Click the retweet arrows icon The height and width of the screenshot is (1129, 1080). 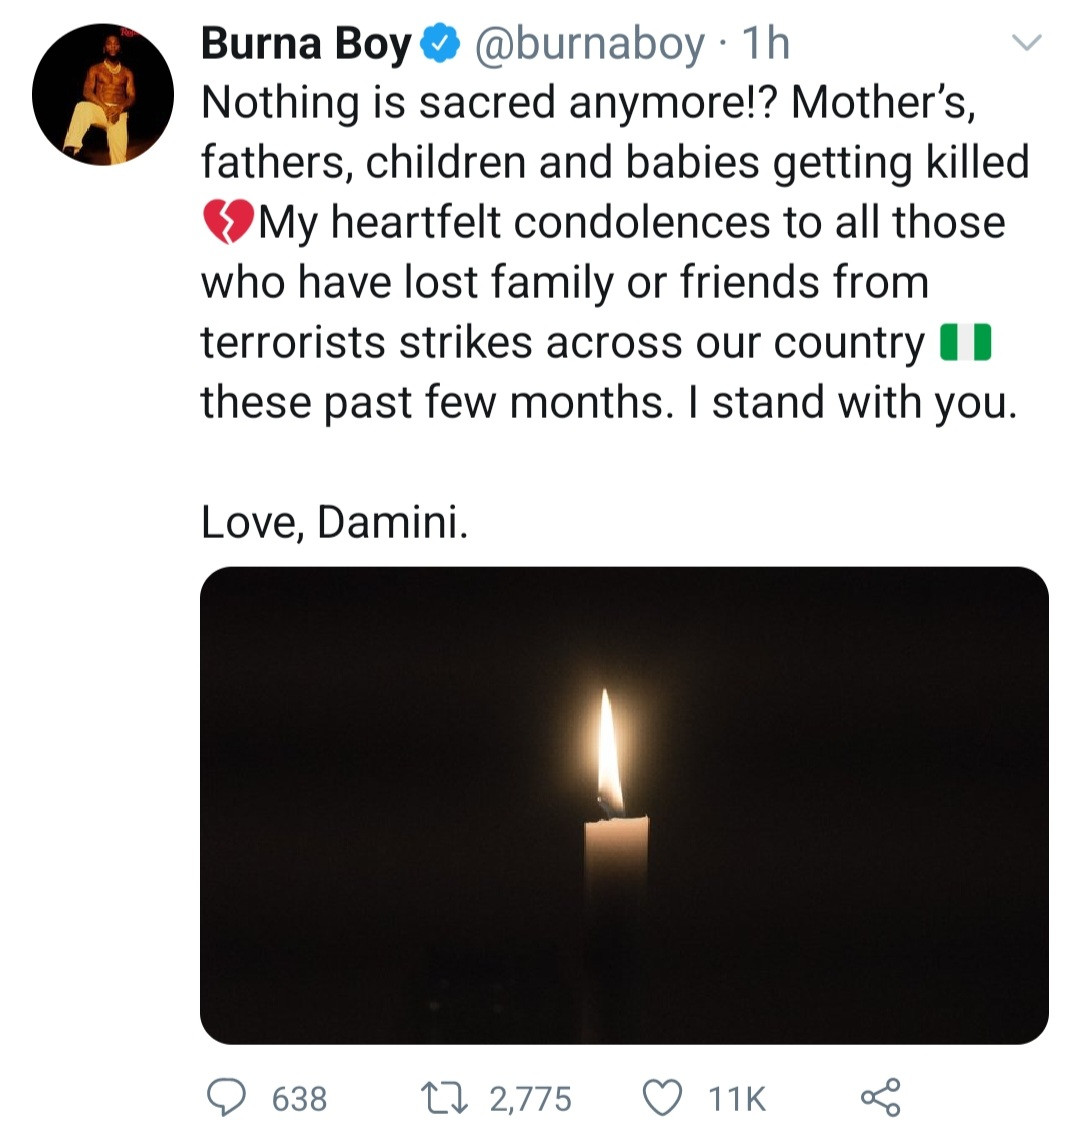[451, 1098]
